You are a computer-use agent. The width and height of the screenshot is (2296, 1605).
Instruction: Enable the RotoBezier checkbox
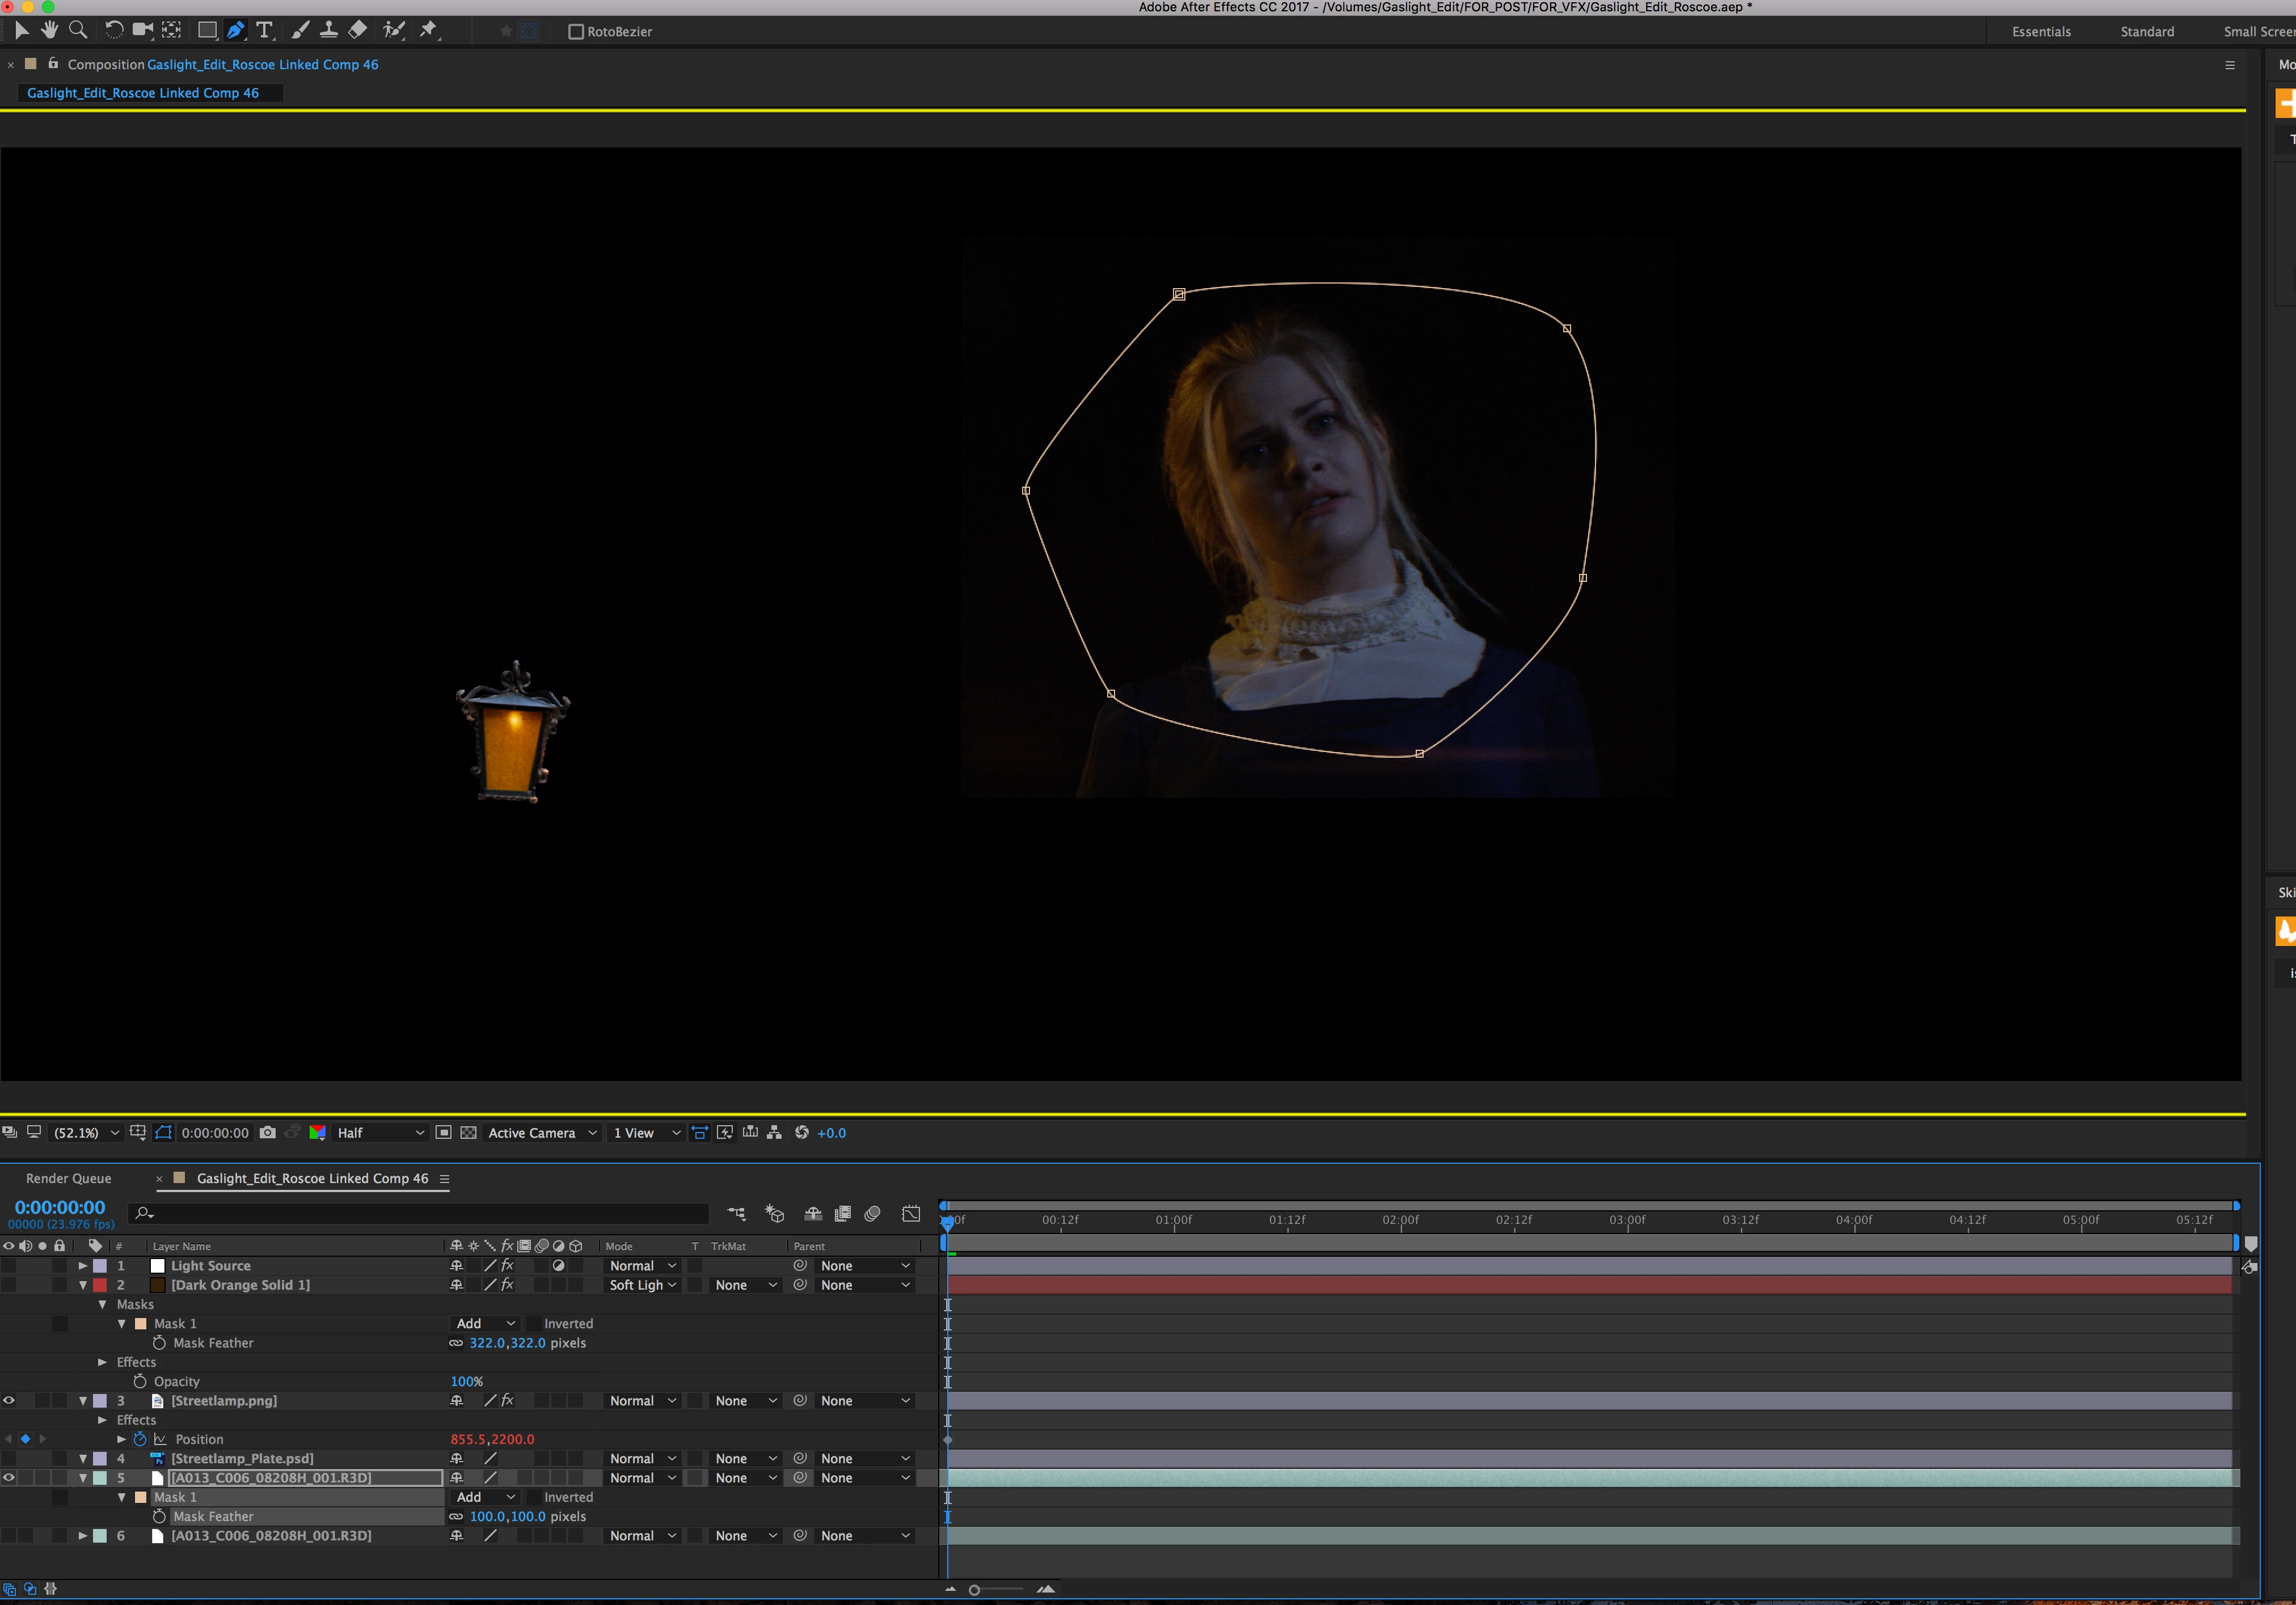click(576, 31)
